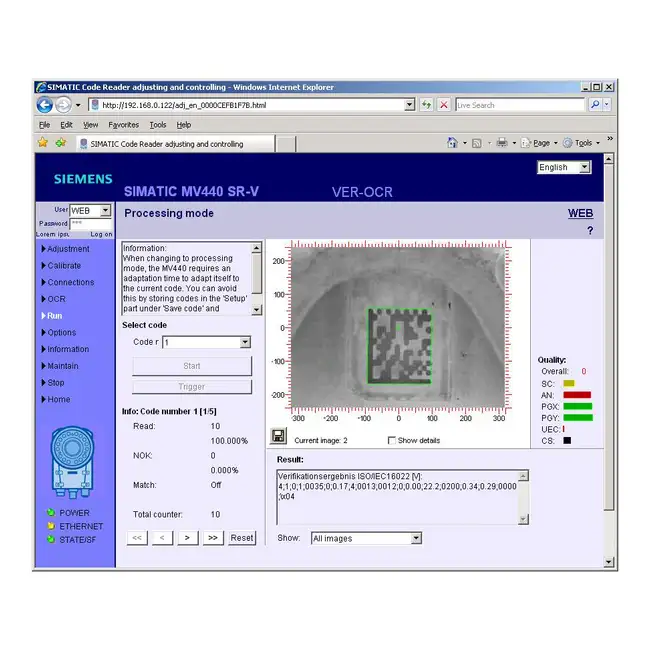The image size is (650, 650).
Task: Click Stop in sidebar
Action: coord(56,383)
